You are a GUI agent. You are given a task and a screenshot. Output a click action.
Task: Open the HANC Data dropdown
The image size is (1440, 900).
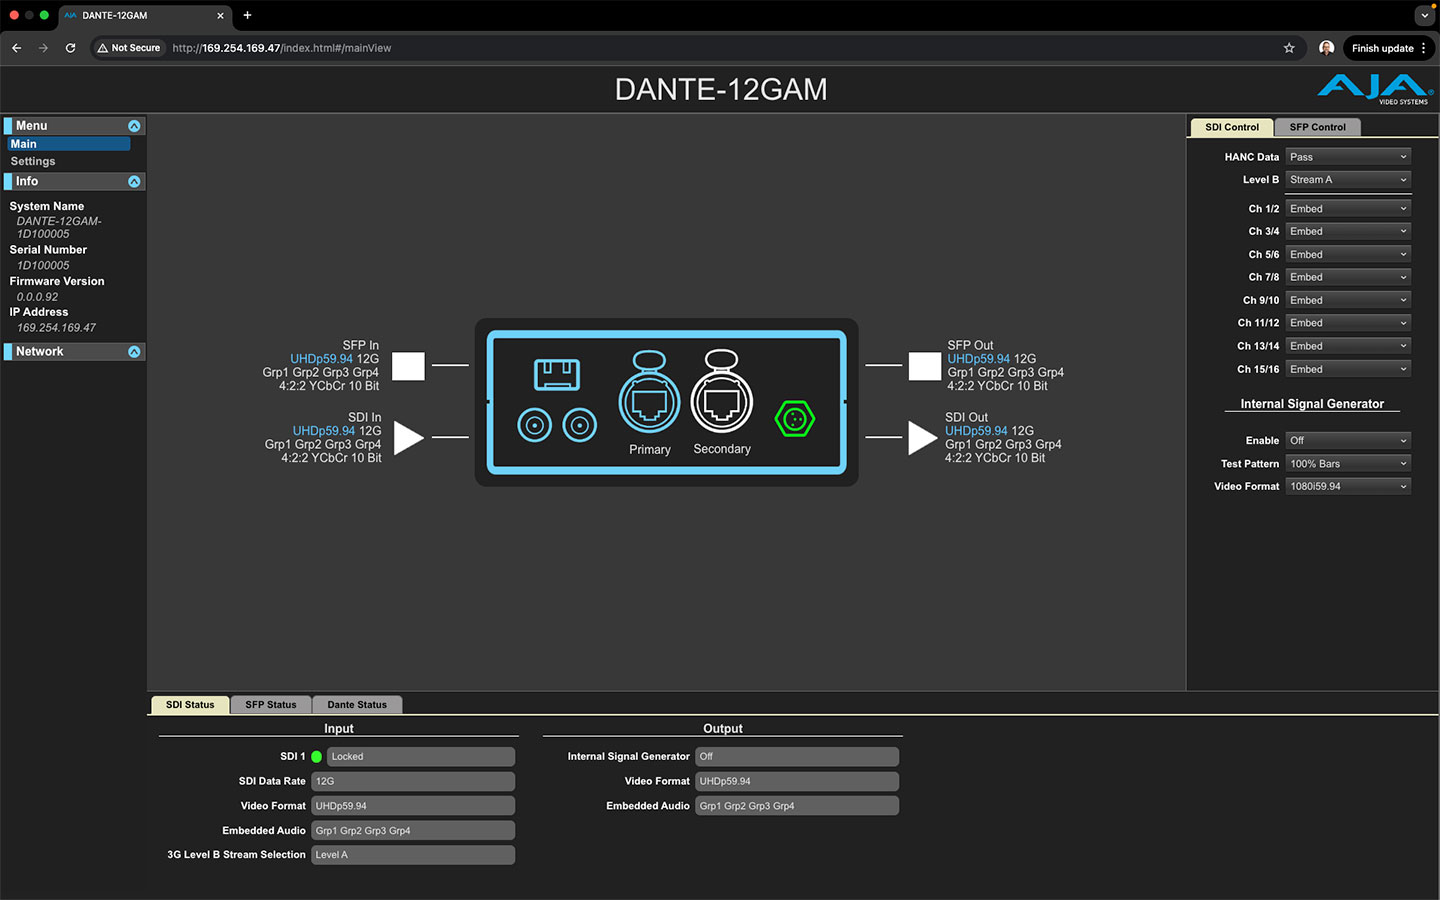click(x=1347, y=157)
